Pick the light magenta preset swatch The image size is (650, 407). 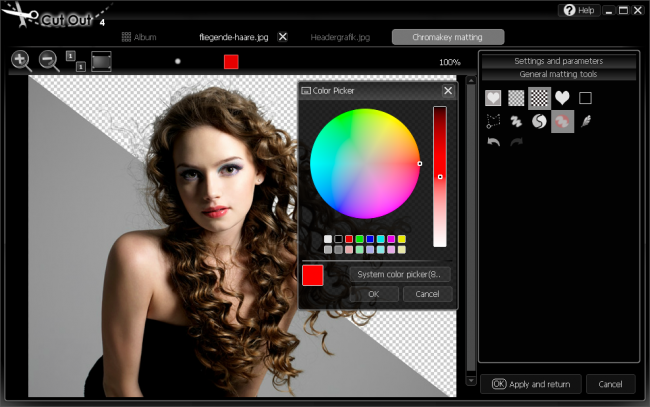391,250
